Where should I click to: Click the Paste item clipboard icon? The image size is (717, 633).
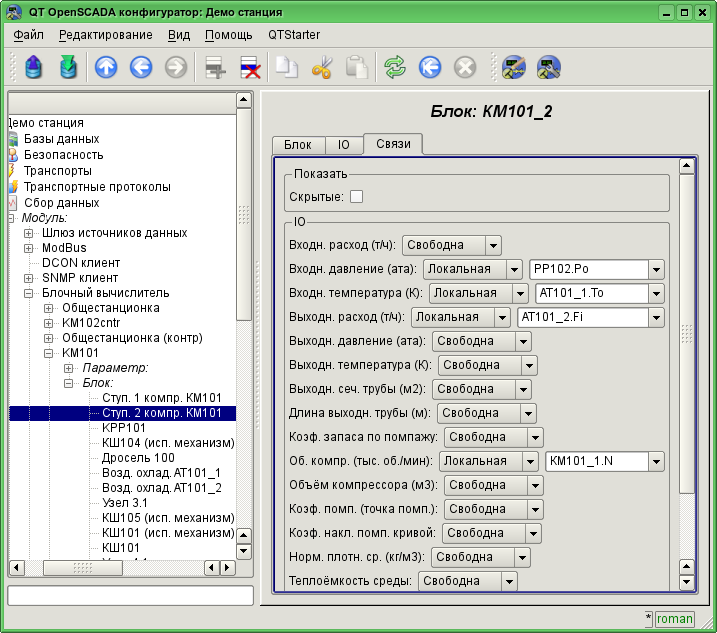(x=357, y=68)
